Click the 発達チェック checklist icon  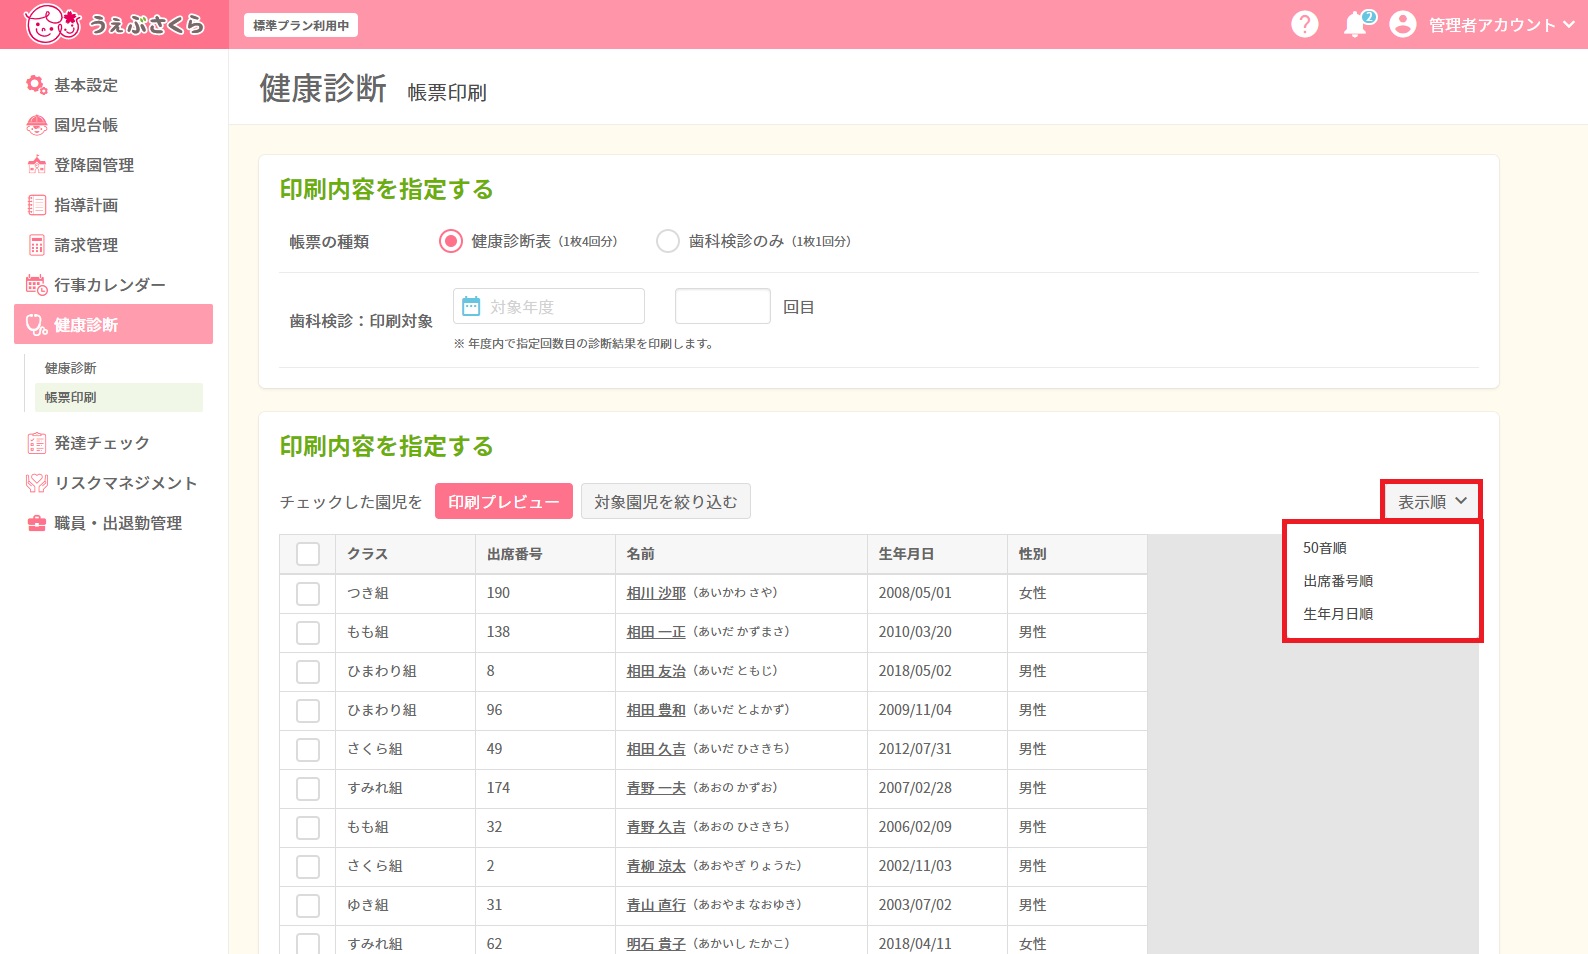tap(37, 443)
